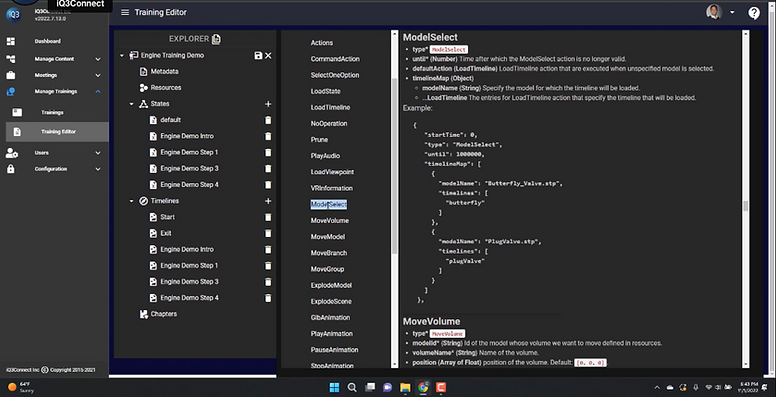Image resolution: width=776 pixels, height=397 pixels.
Task: Open the hamburger menu beside Training Editor
Action: point(125,12)
